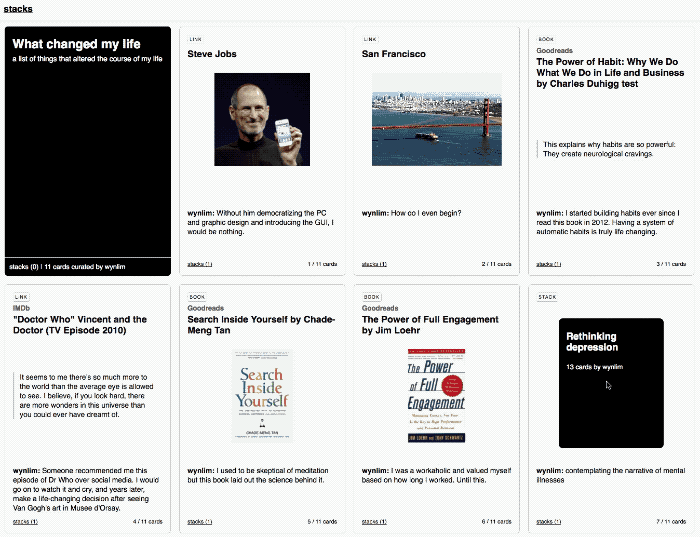Click the Power of Full Engagement book cover
Screen dimensions: 700x537
(436, 396)
